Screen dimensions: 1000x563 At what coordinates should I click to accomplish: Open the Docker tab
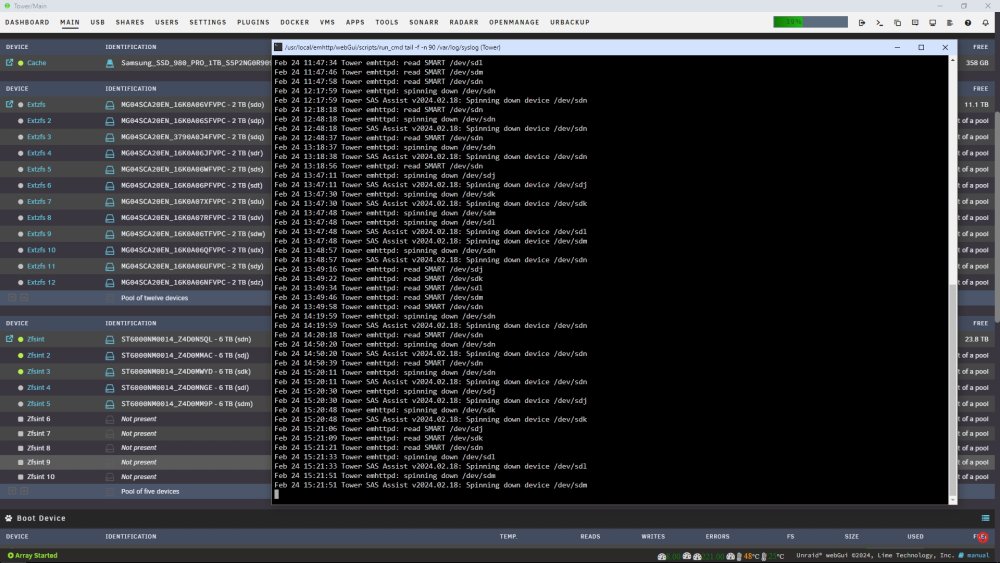295,22
